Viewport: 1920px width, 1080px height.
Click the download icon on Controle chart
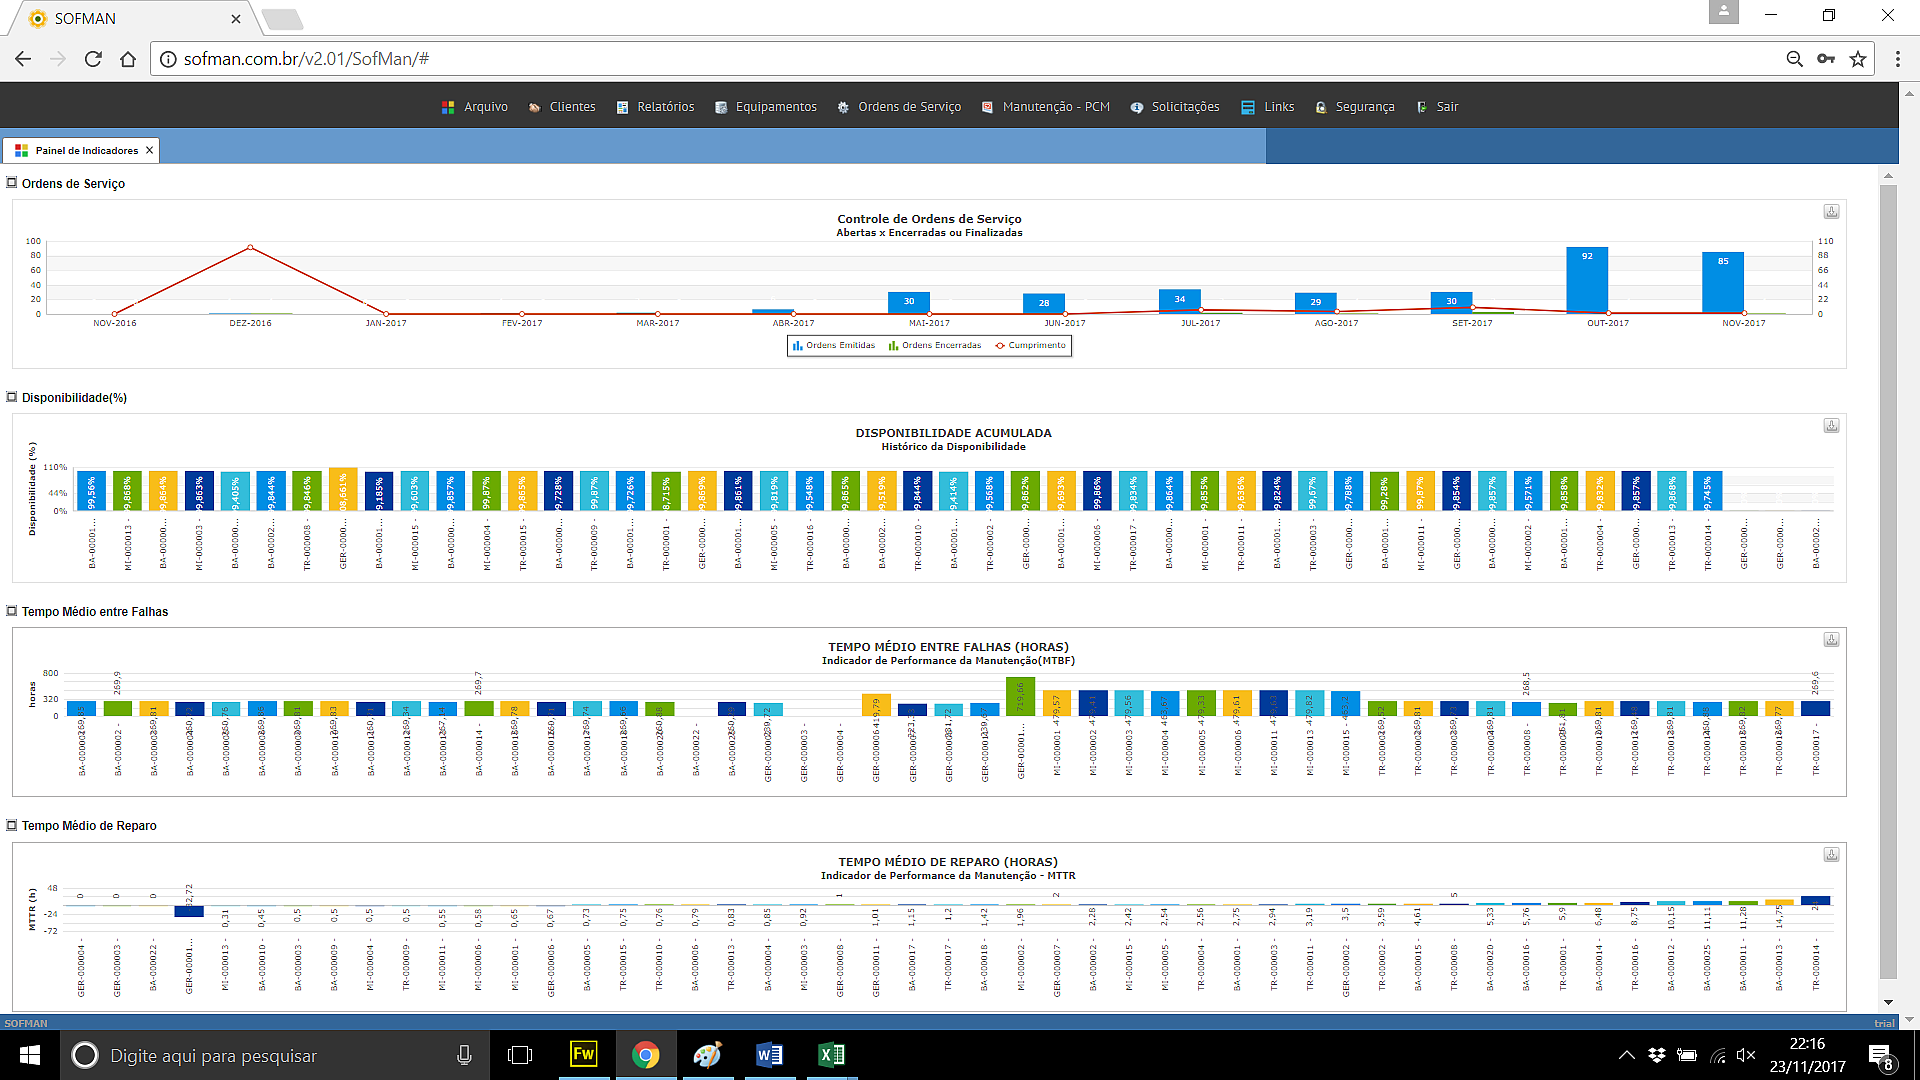coord(1832,211)
